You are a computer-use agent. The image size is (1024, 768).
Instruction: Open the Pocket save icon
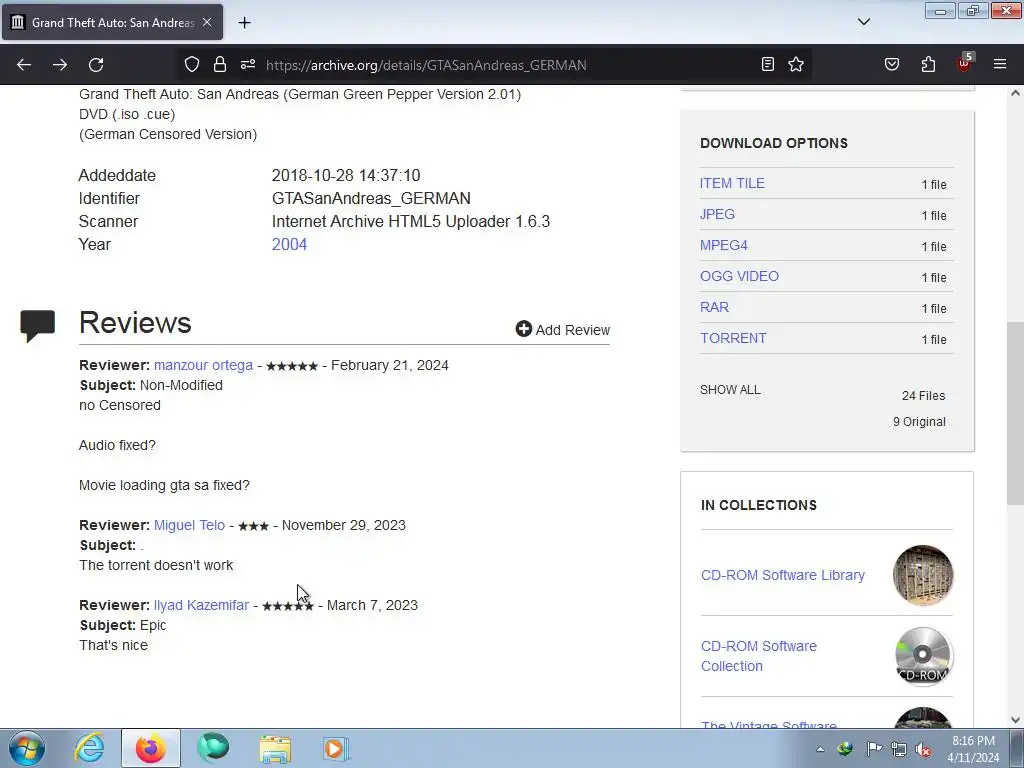point(892,64)
